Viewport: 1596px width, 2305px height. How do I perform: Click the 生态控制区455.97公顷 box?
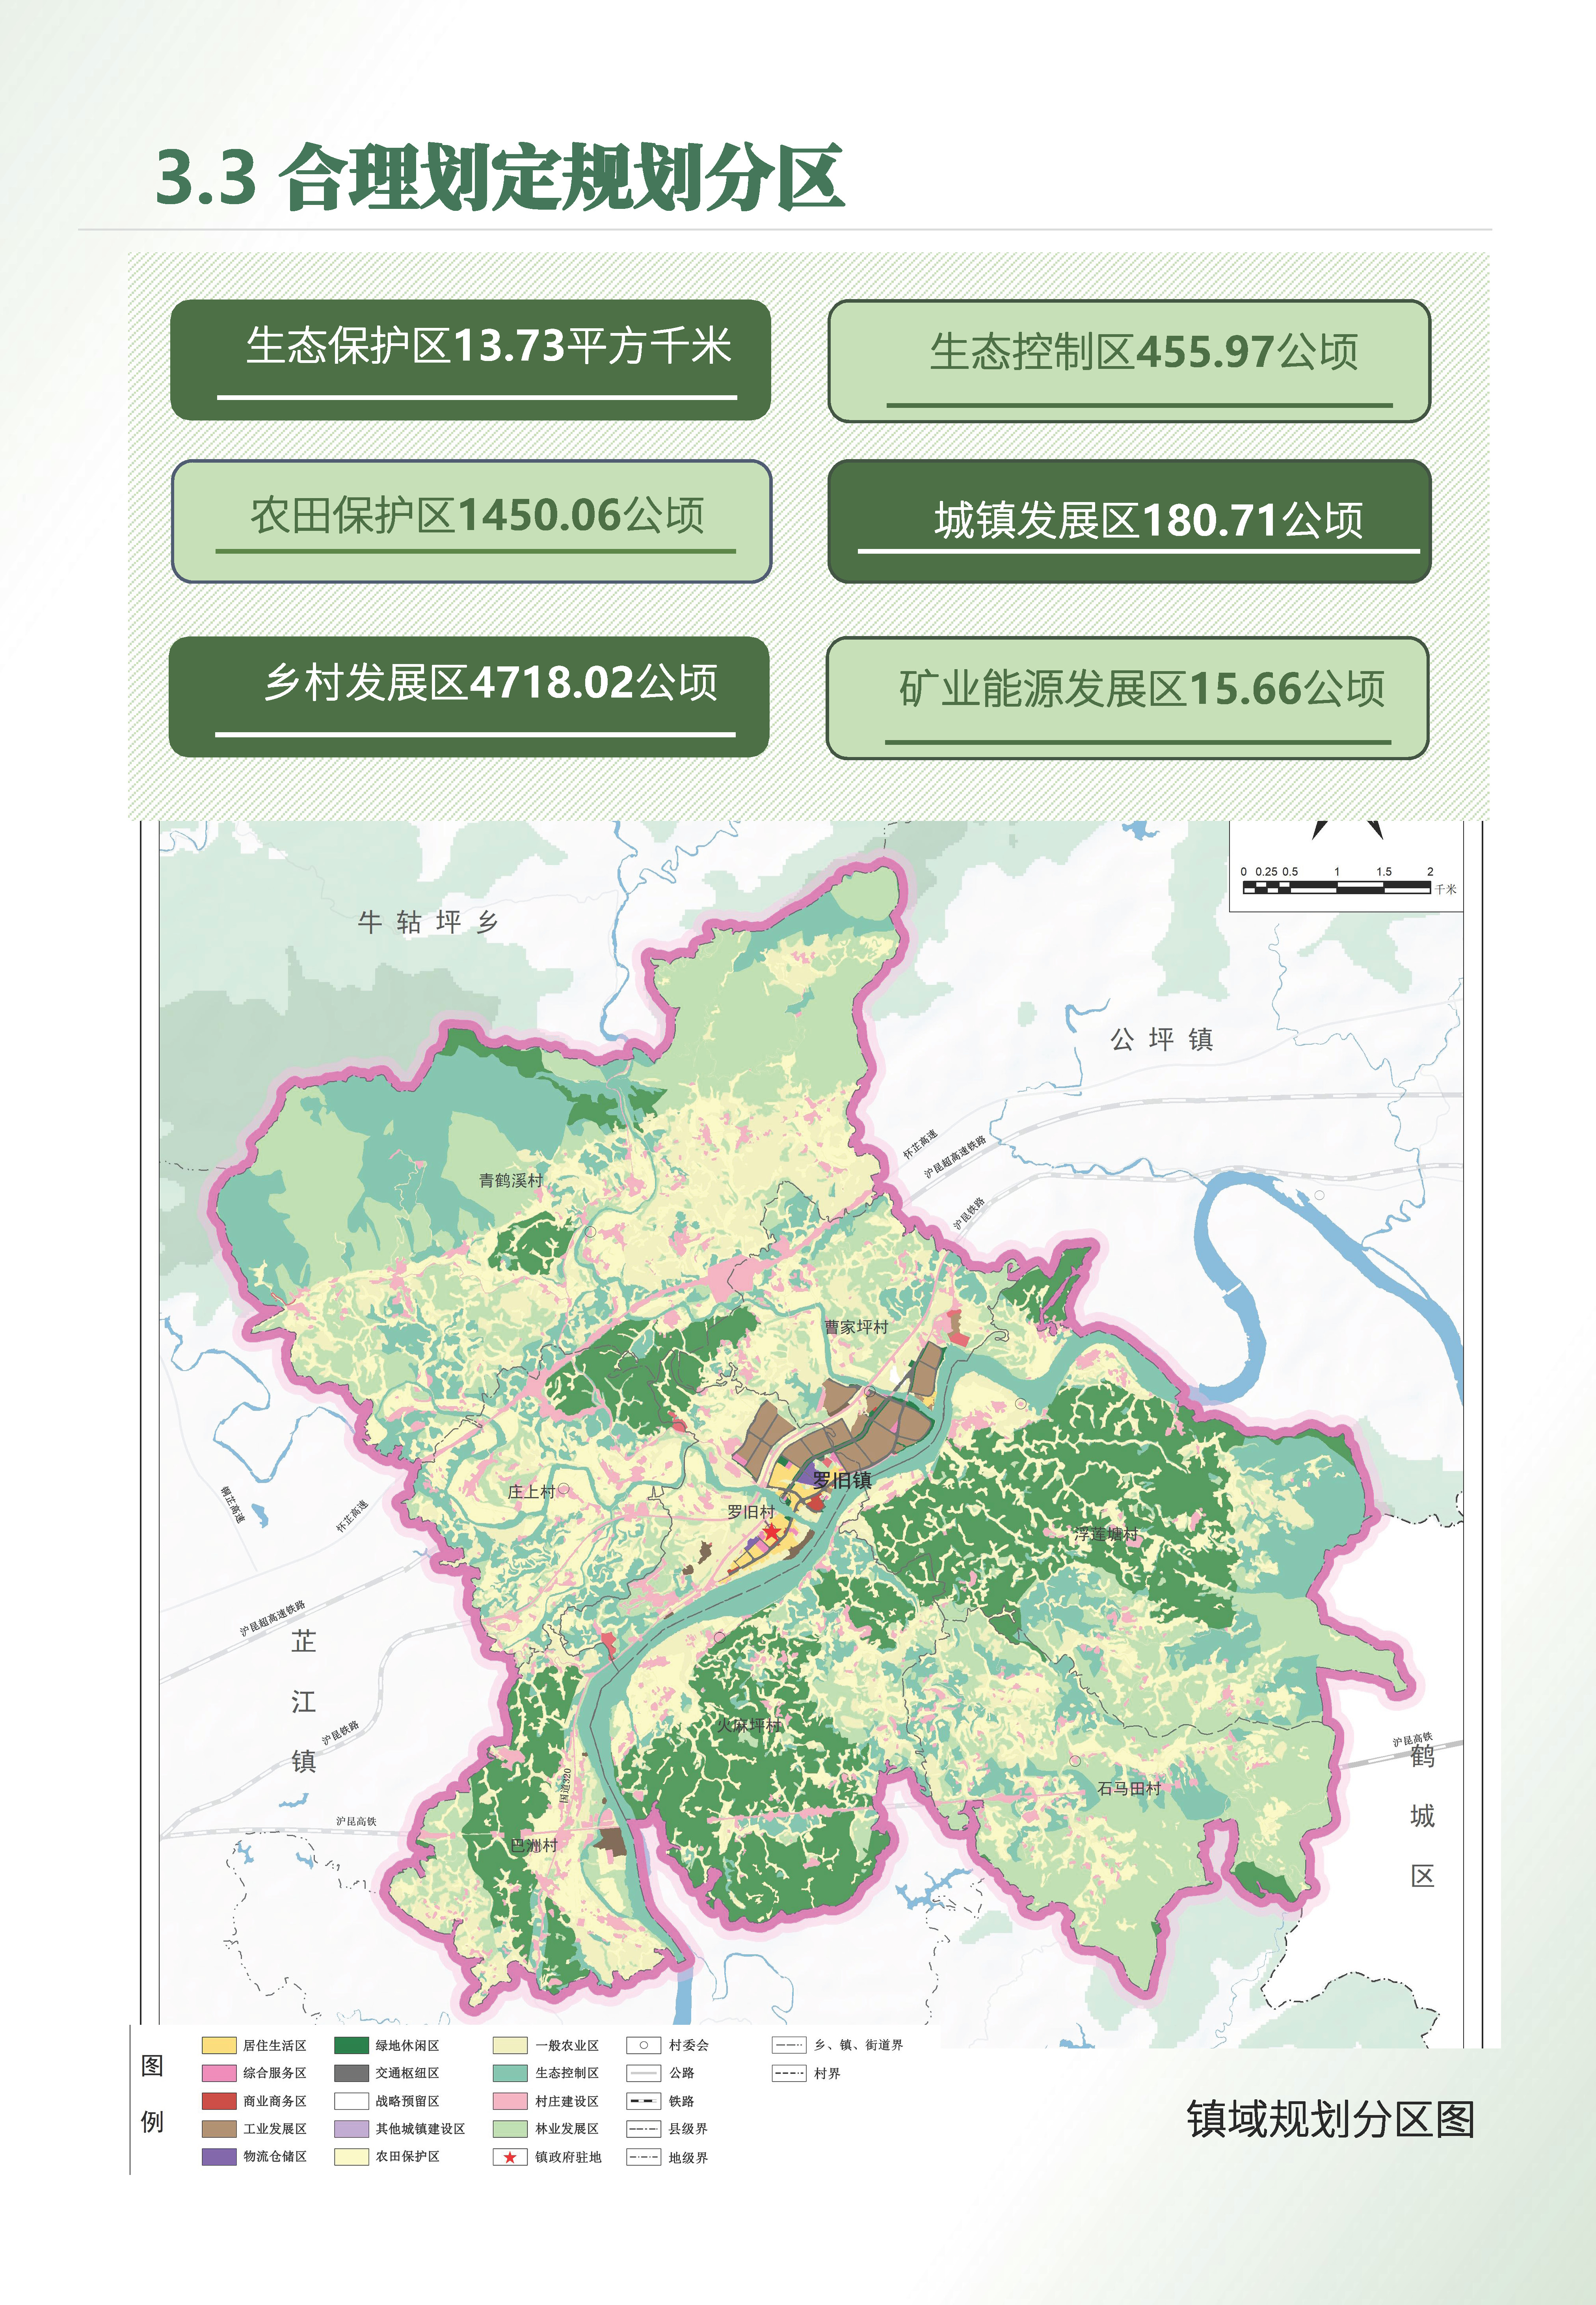[1129, 361]
